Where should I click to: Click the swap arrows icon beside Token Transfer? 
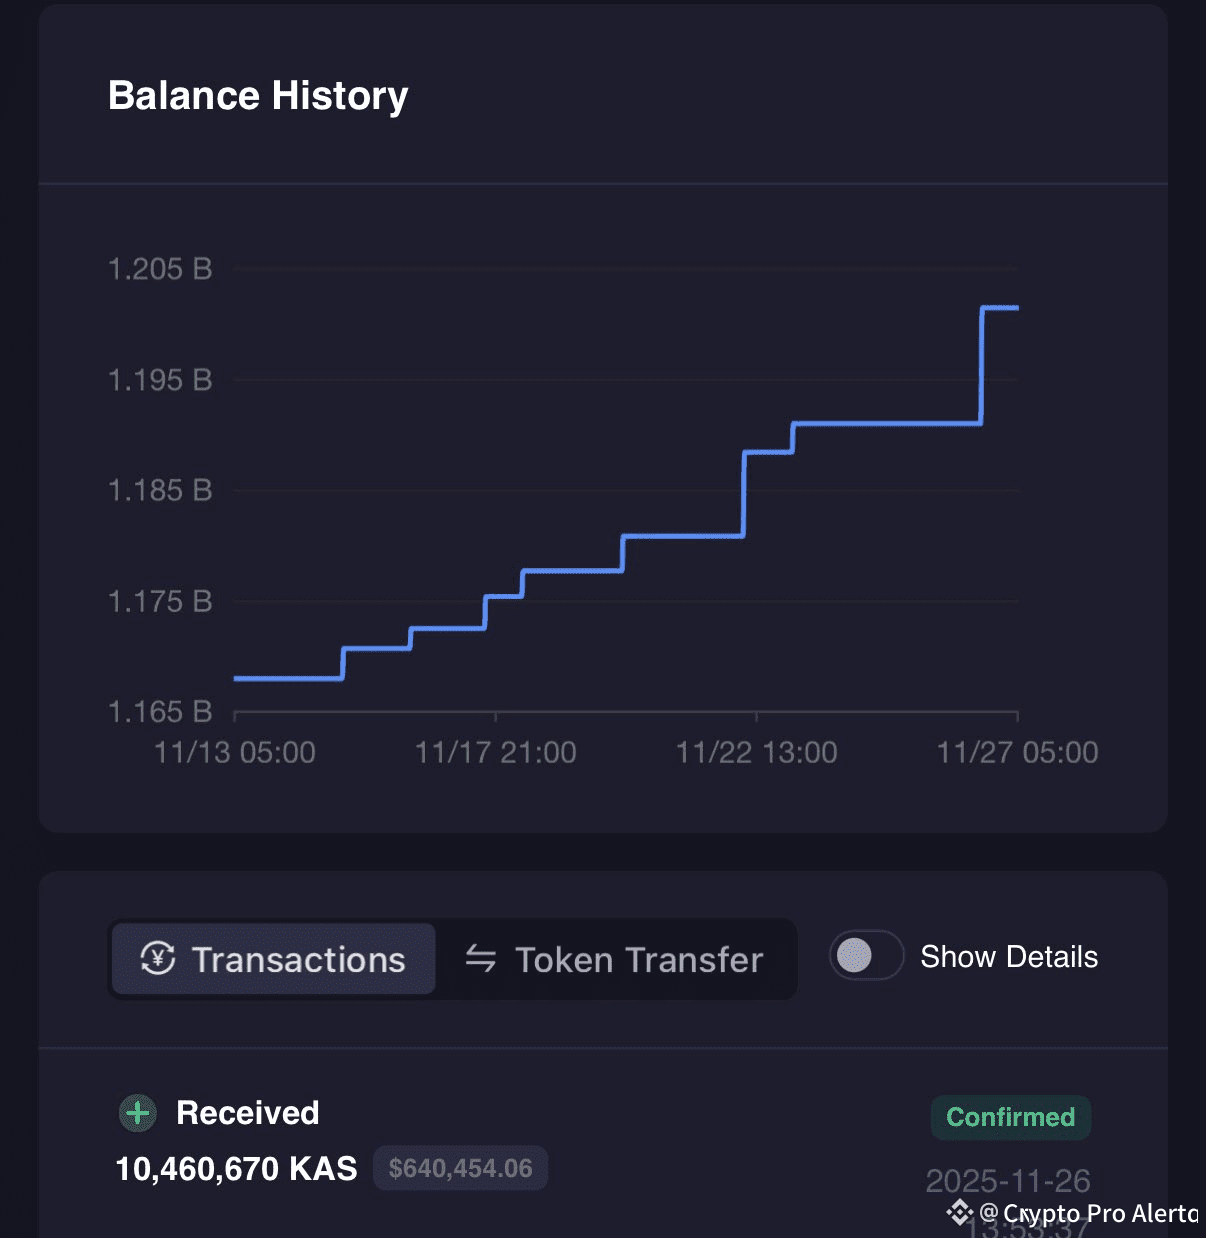click(481, 959)
